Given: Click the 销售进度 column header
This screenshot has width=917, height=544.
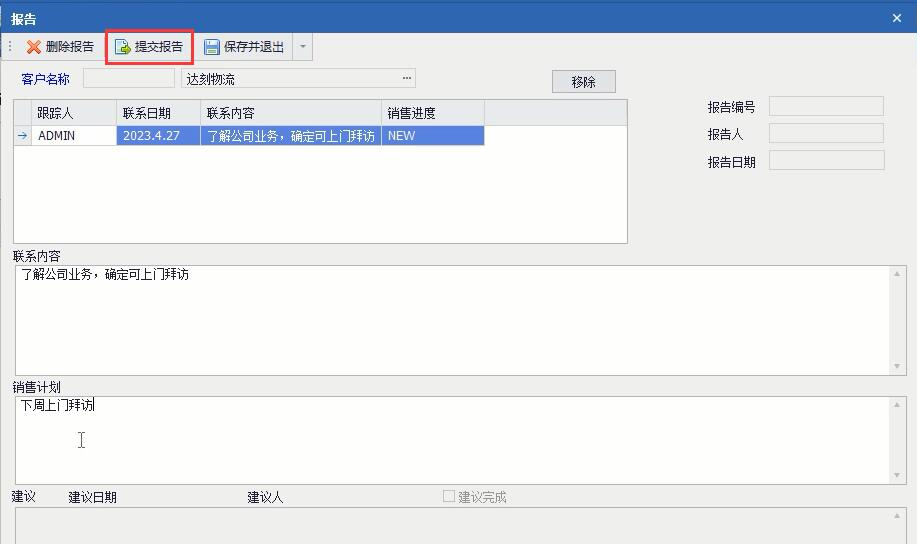Looking at the screenshot, I should tap(433, 113).
